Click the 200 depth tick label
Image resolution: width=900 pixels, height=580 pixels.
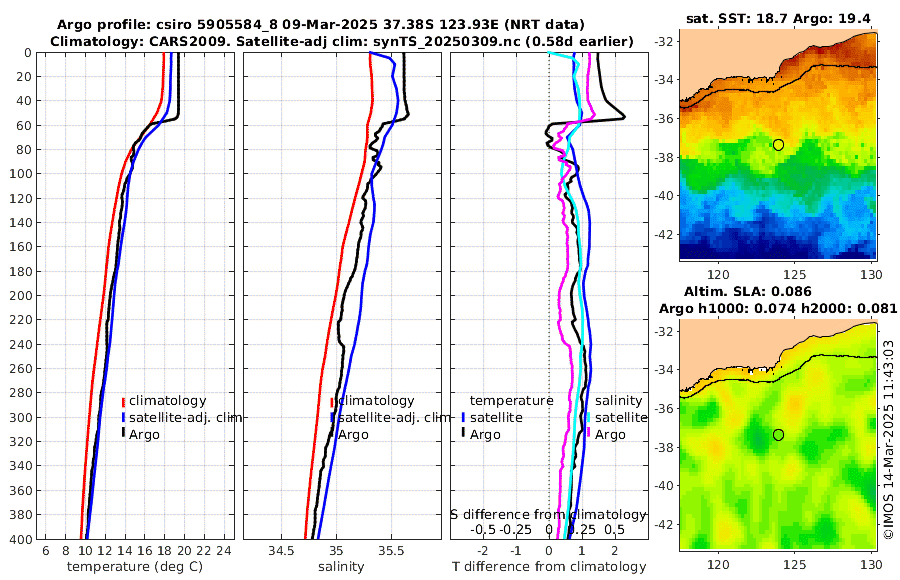[20, 295]
